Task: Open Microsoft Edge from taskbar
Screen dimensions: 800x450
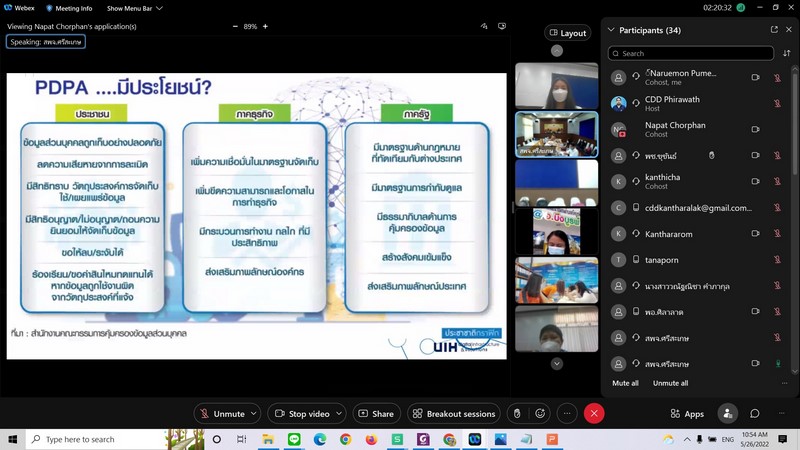Action: 320,439
